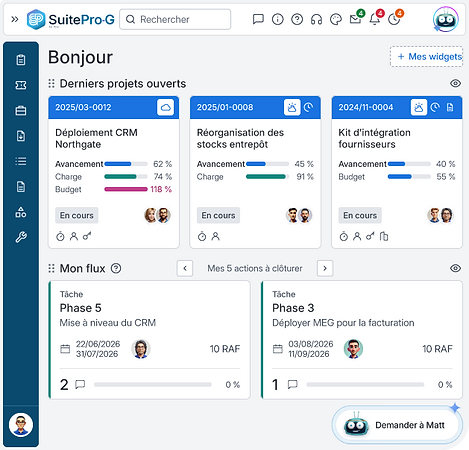Open Kit d'intégration fournisseurs title
This screenshot has width=469, height=450.
coord(374,138)
